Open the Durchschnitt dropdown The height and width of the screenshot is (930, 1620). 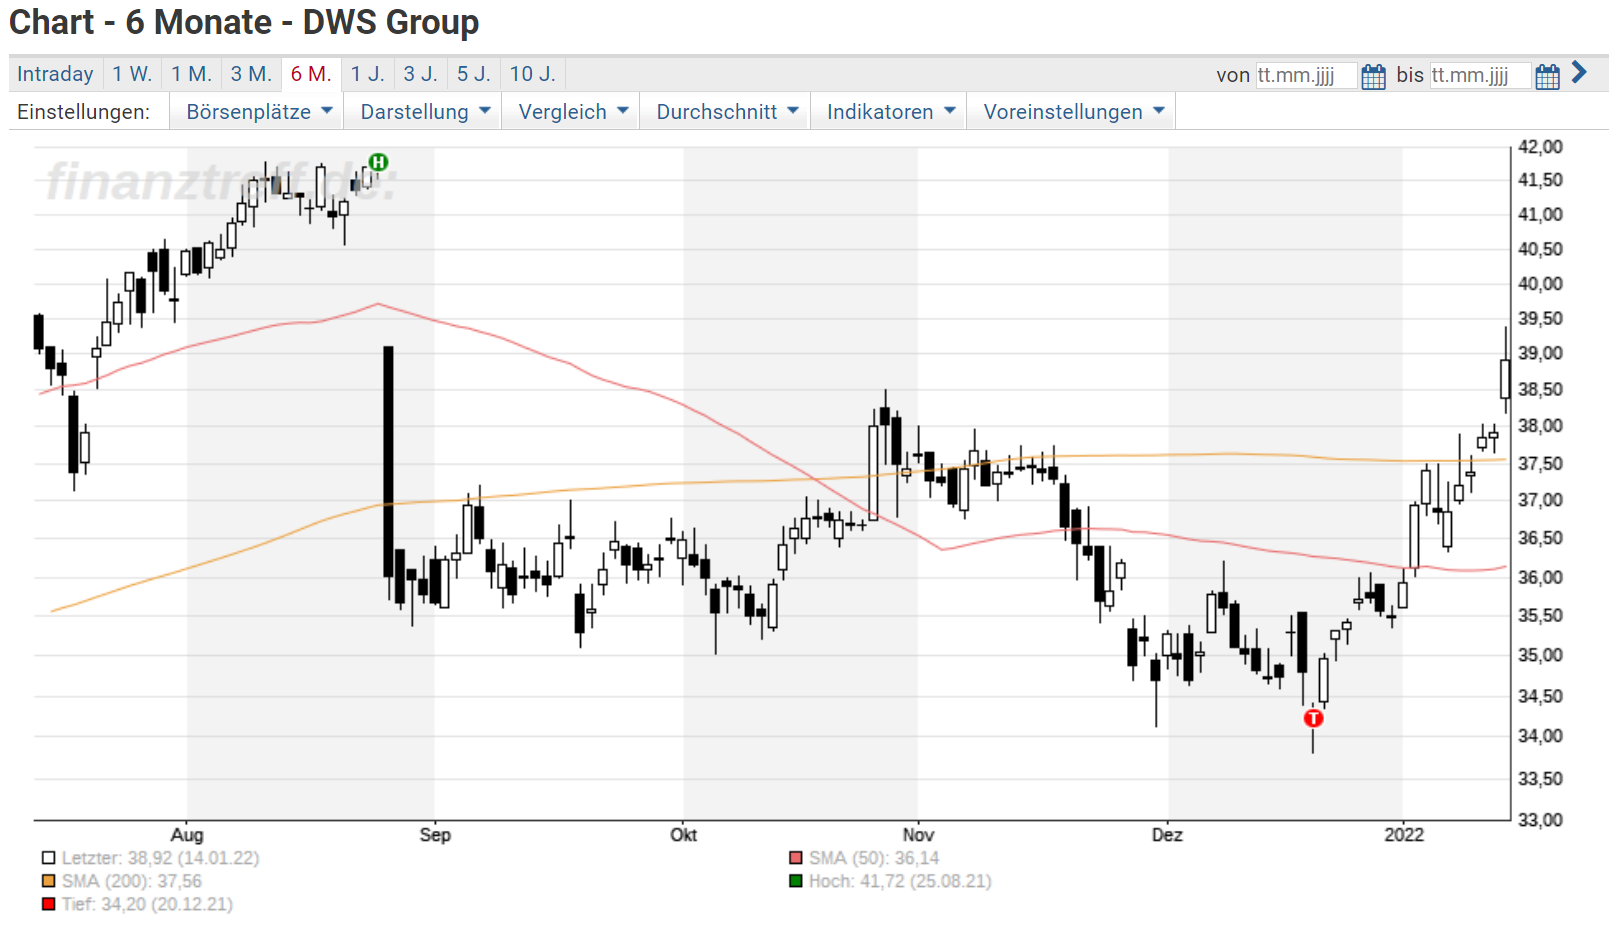pyautogui.click(x=727, y=112)
